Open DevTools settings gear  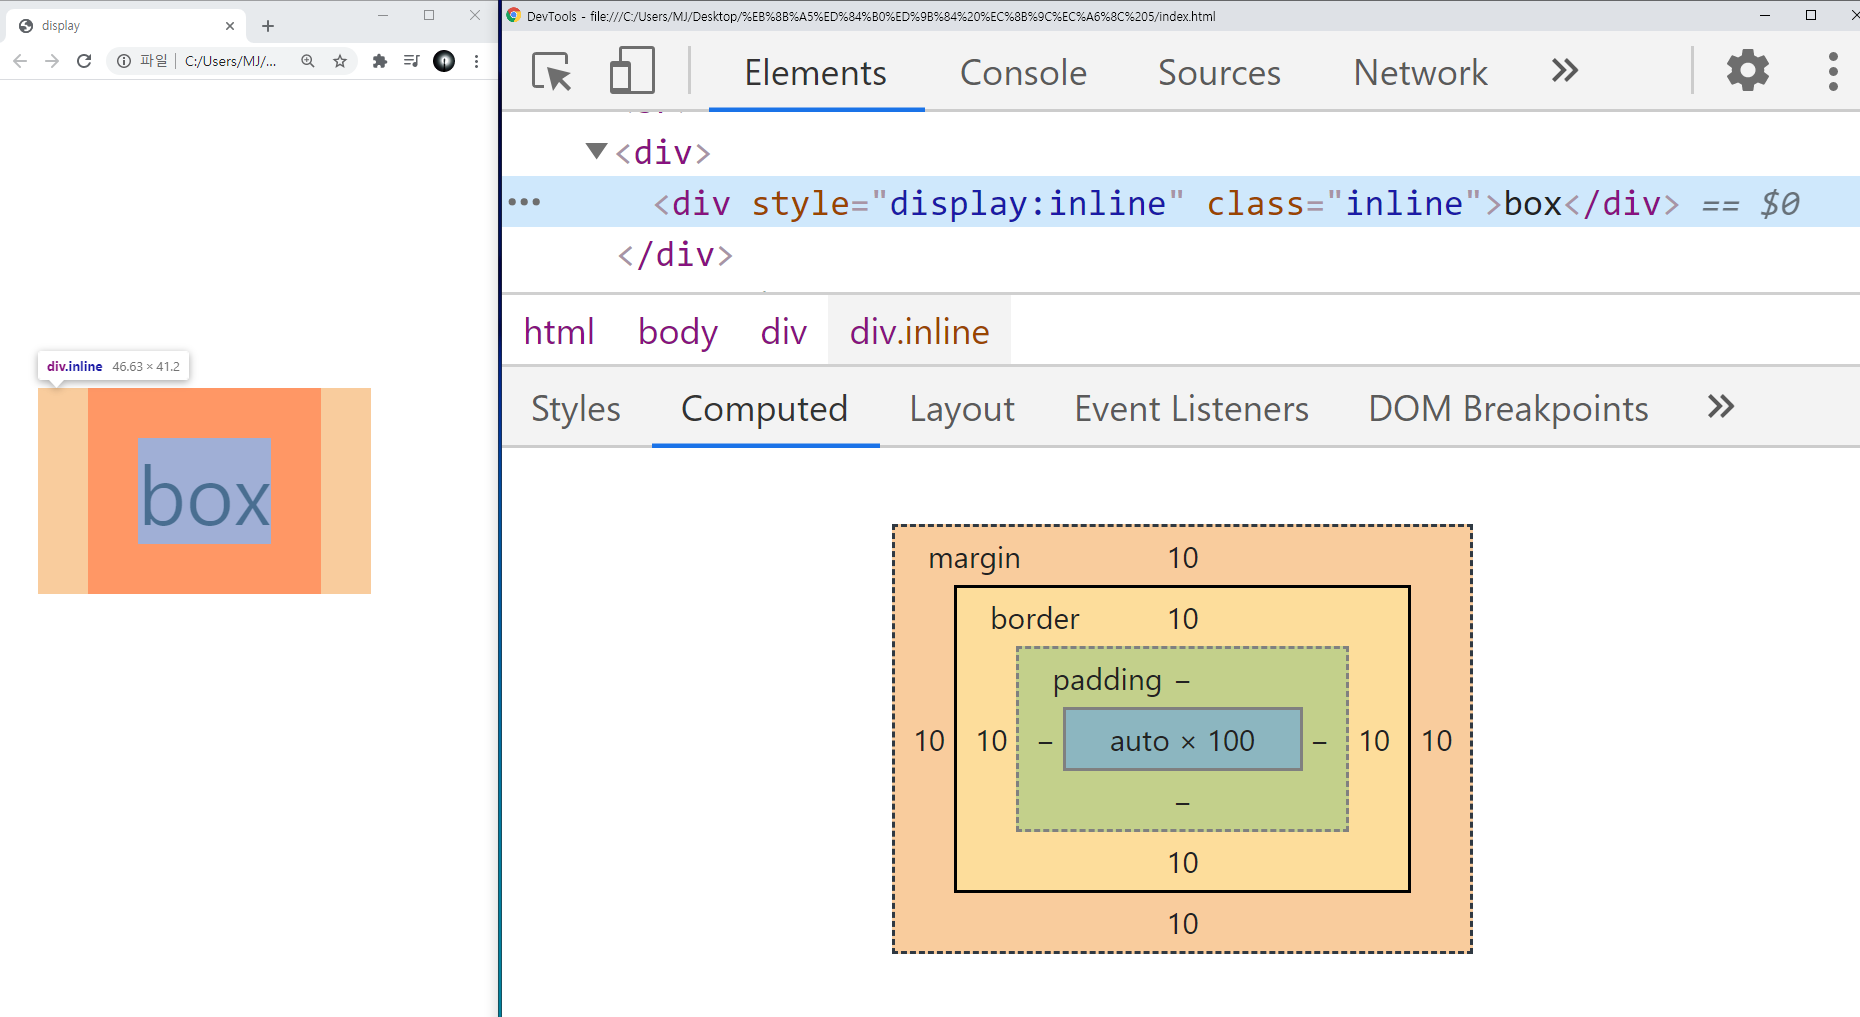pyautogui.click(x=1748, y=71)
